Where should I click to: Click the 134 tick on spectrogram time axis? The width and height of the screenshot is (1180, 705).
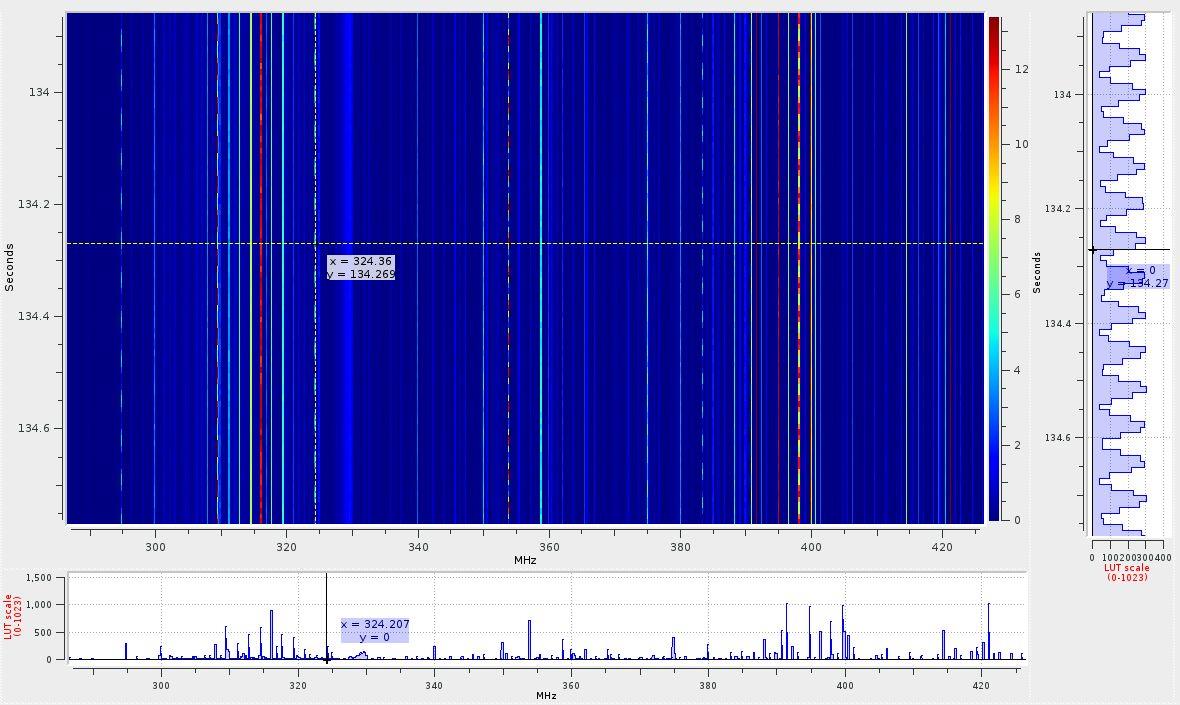(39, 92)
